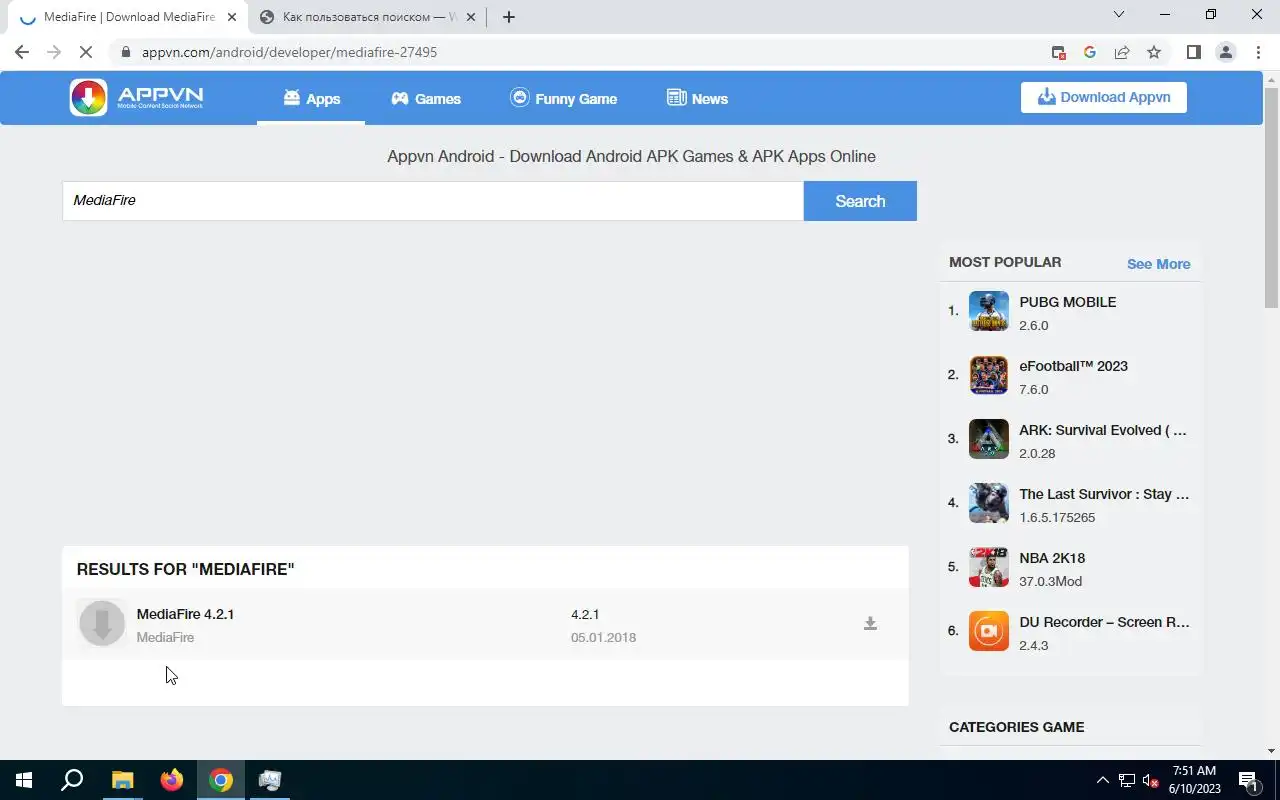Open The Last Survivor app icon

[989, 503]
